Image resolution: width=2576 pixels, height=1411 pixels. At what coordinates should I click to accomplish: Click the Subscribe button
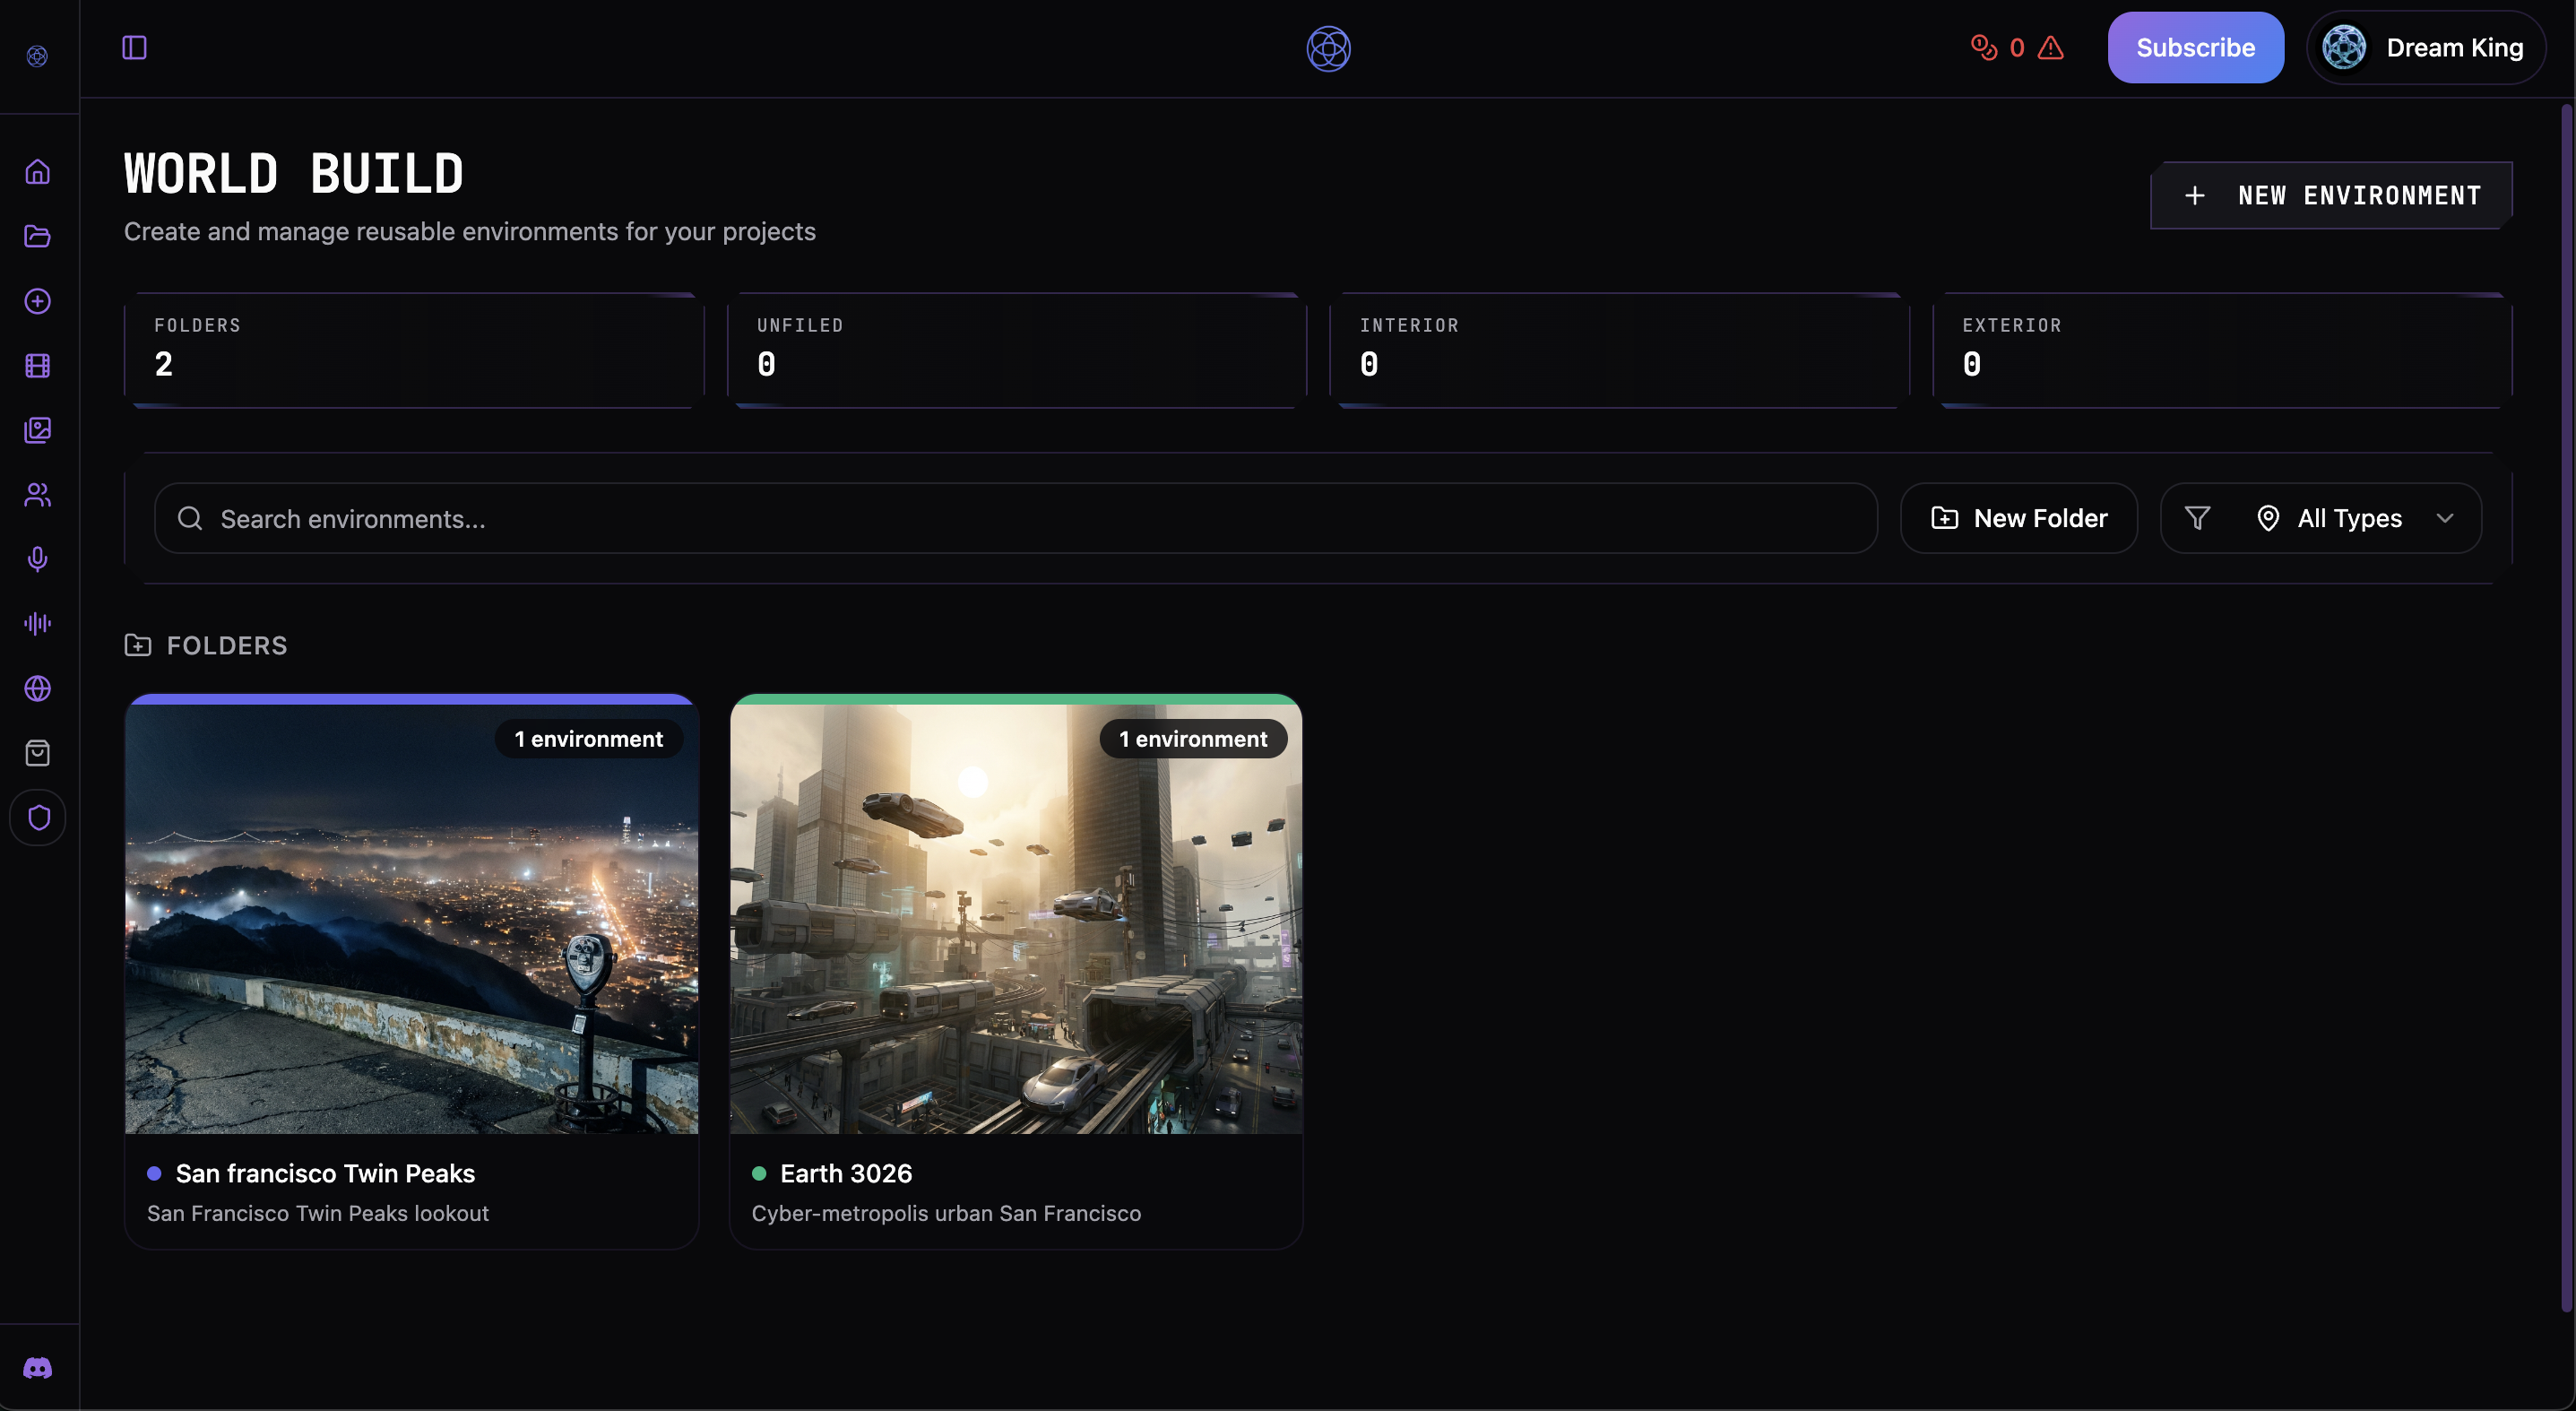[x=2195, y=48]
